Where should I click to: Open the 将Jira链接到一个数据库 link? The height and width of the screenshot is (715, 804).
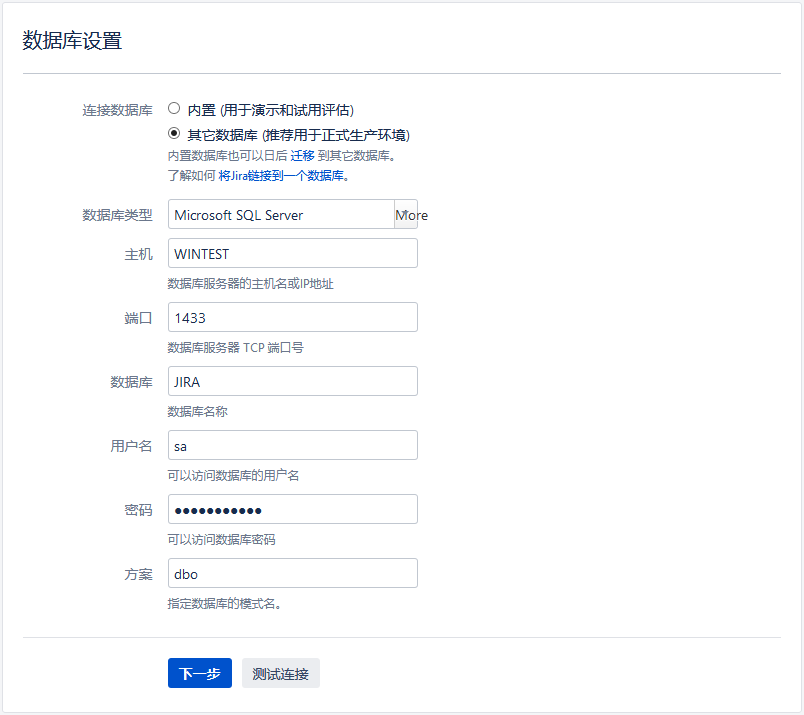point(281,176)
